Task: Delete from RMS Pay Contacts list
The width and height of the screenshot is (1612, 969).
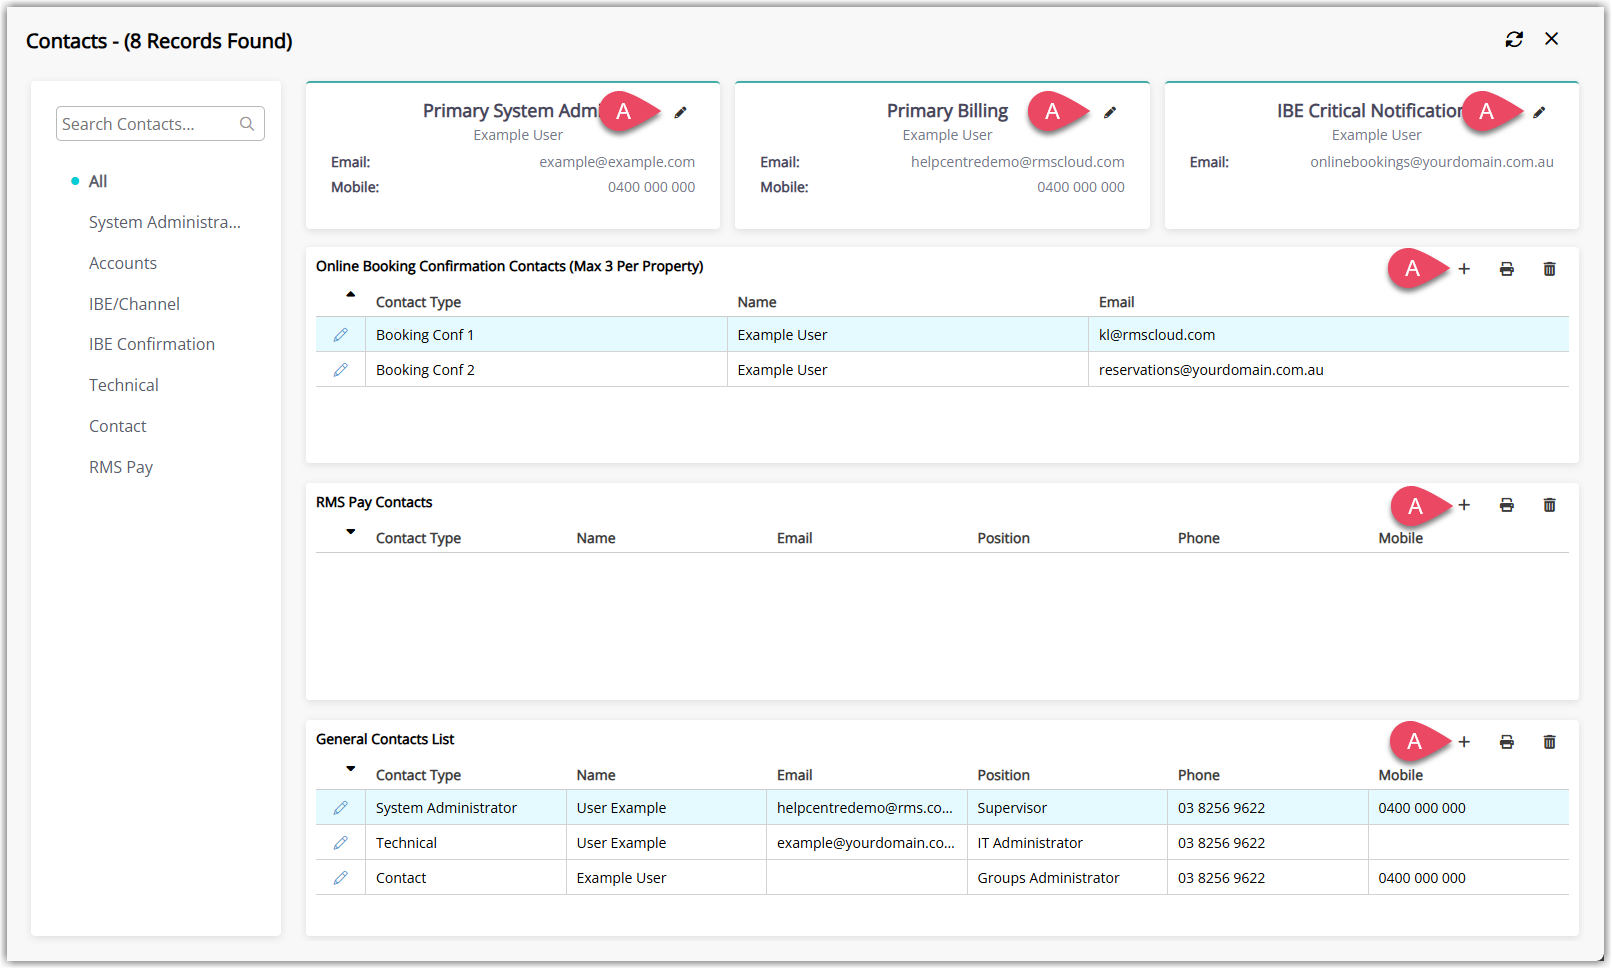Action: (x=1549, y=505)
